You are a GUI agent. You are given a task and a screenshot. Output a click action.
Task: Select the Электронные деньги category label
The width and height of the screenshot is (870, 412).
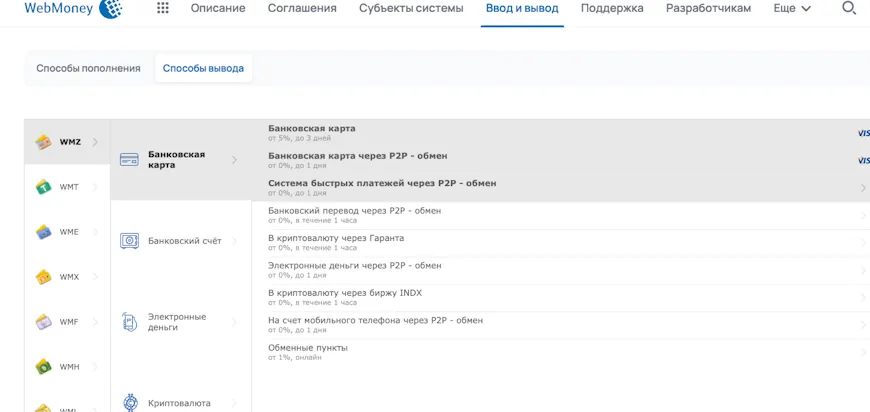point(177,322)
